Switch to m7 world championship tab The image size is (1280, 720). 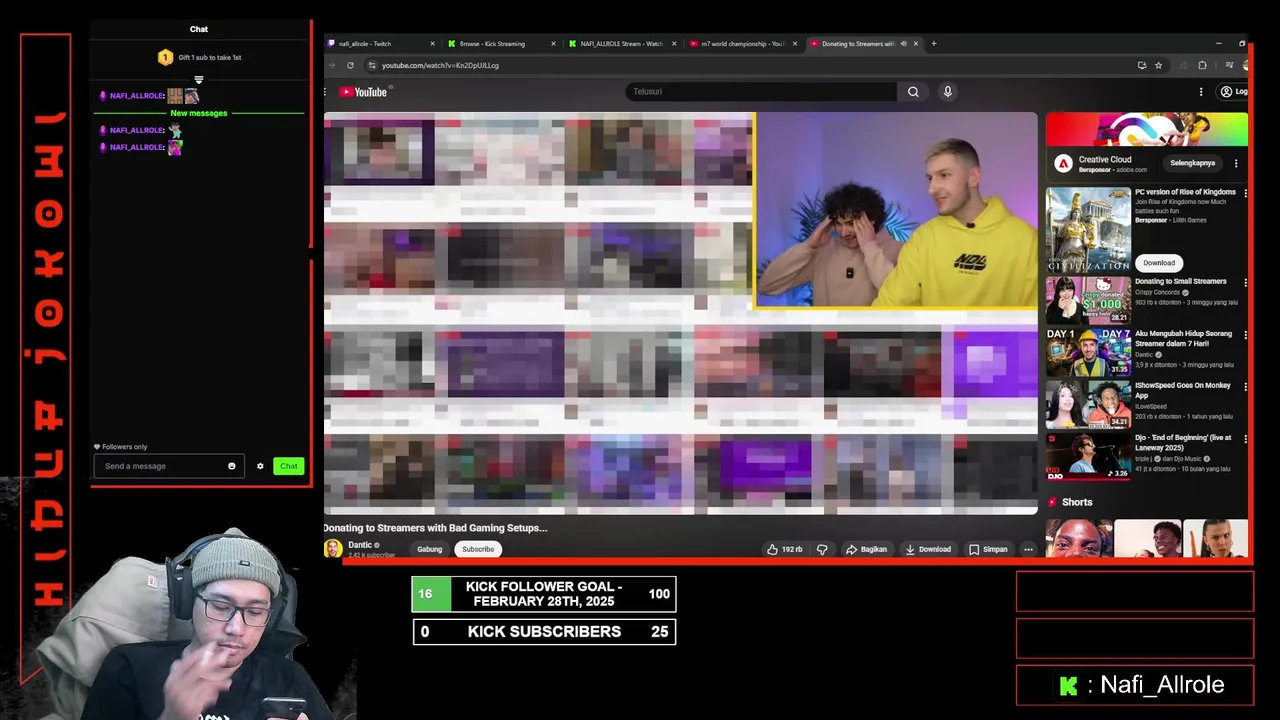point(742,44)
